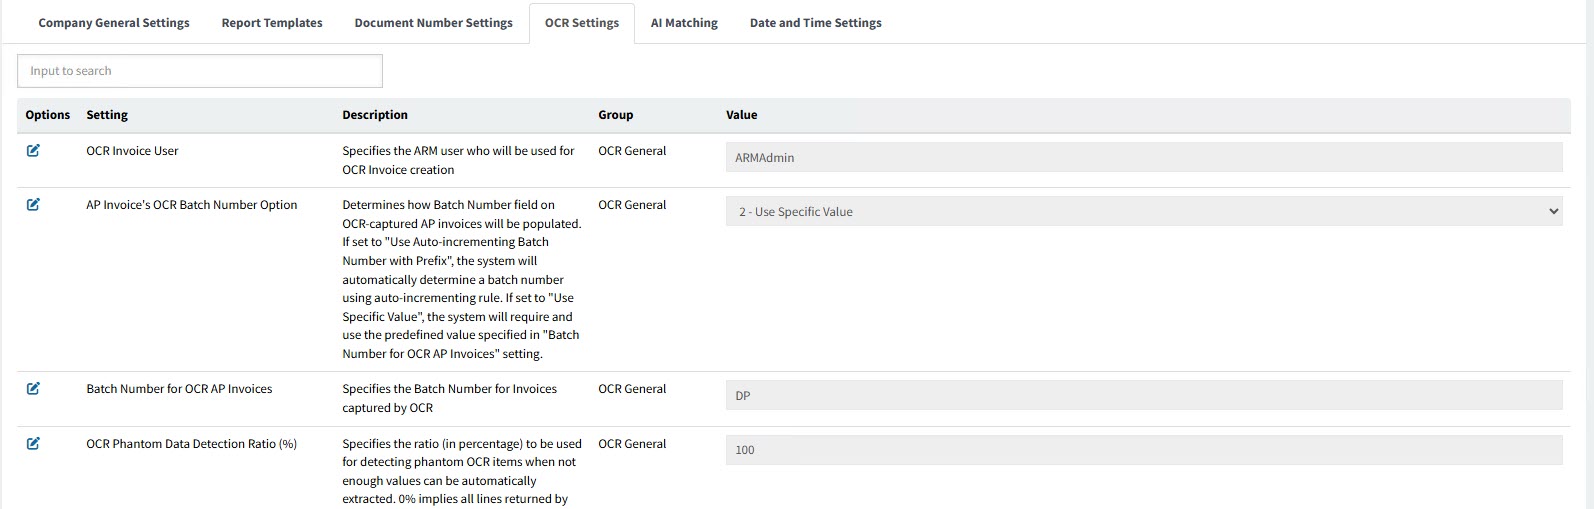This screenshot has height=509, width=1594.
Task: Click the ARMAdmin value field
Action: coord(1143,158)
